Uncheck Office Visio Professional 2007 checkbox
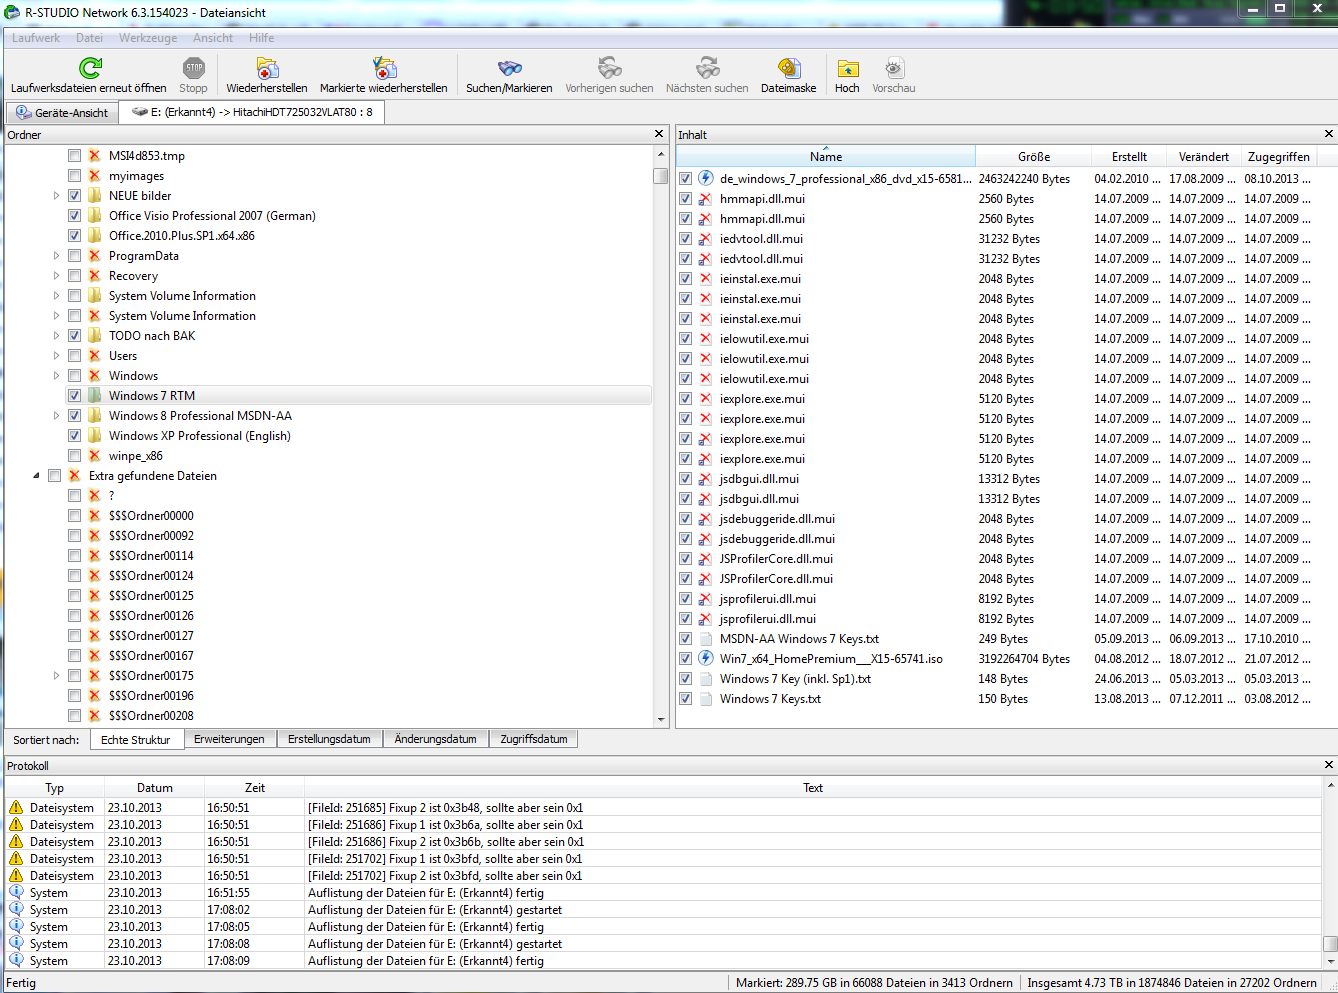The image size is (1338, 993). (75, 216)
